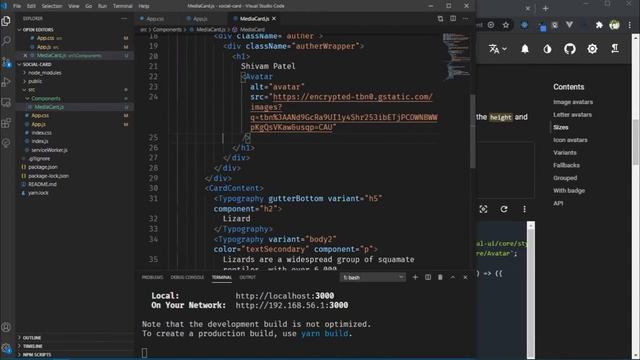This screenshot has height=360, width=640.
Task: Split the terminal panel
Action: [x=428, y=277]
